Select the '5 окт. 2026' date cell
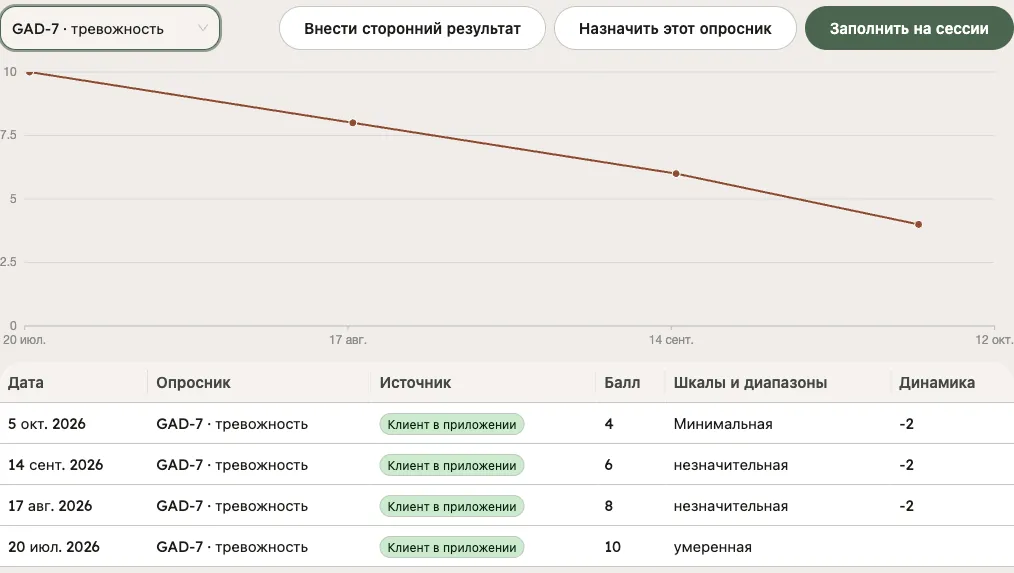The width and height of the screenshot is (1014, 573). [47, 424]
